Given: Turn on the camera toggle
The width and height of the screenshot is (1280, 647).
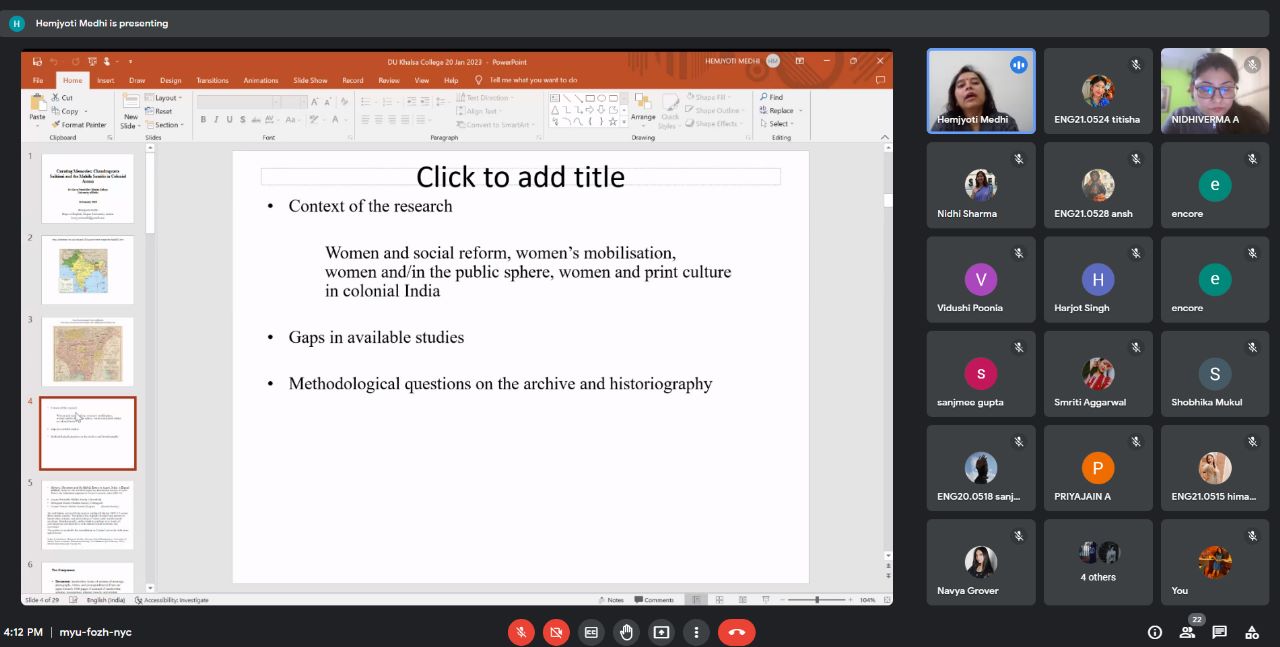Looking at the screenshot, I should click(556, 632).
